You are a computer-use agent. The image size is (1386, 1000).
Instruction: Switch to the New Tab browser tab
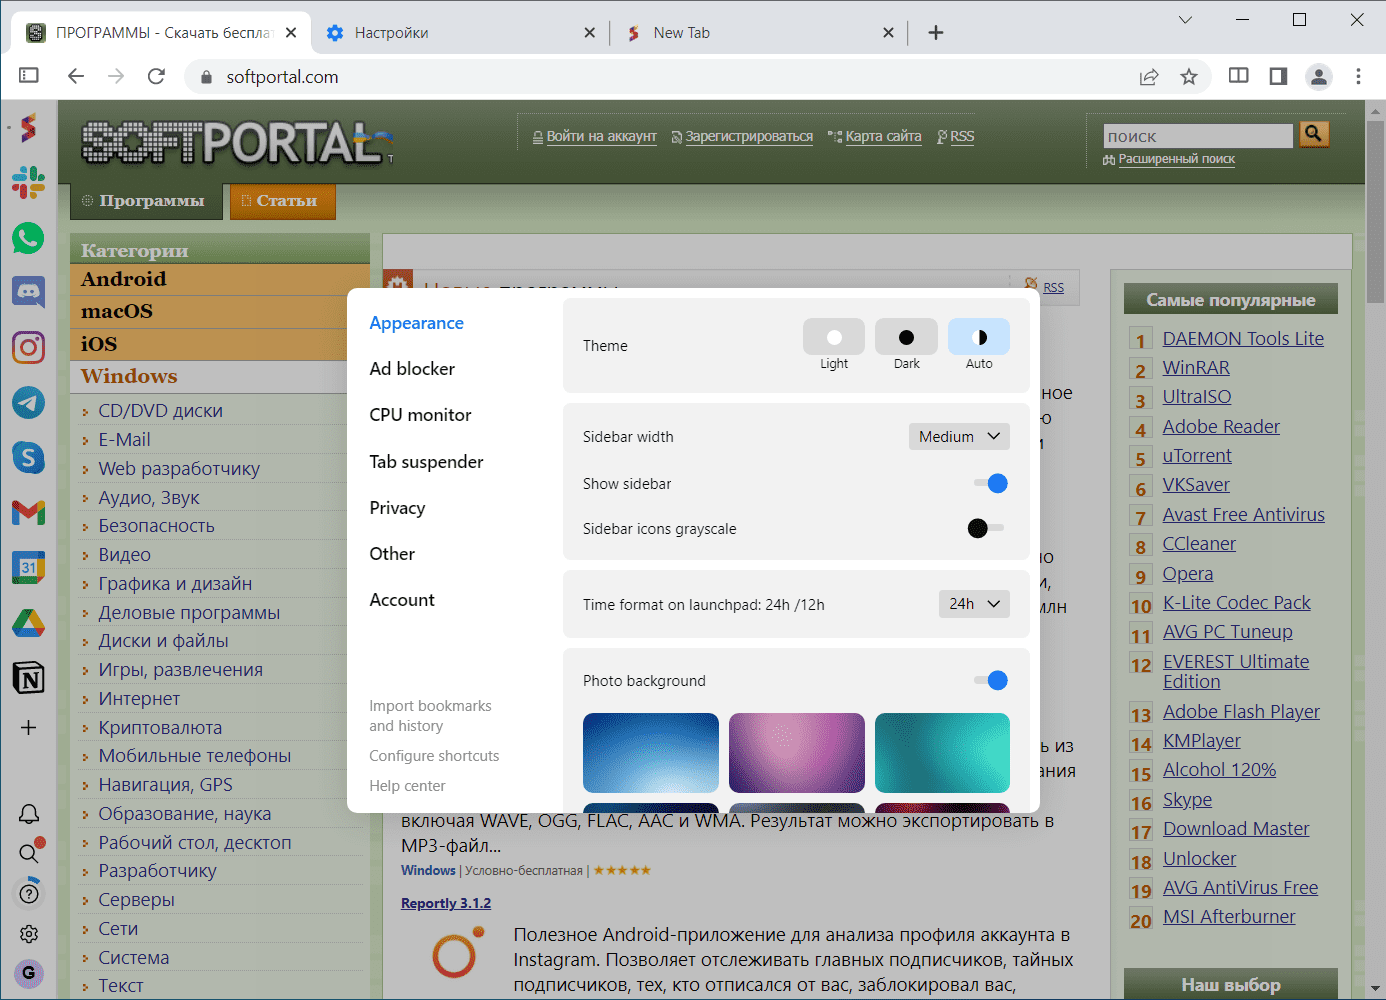pyautogui.click(x=760, y=33)
